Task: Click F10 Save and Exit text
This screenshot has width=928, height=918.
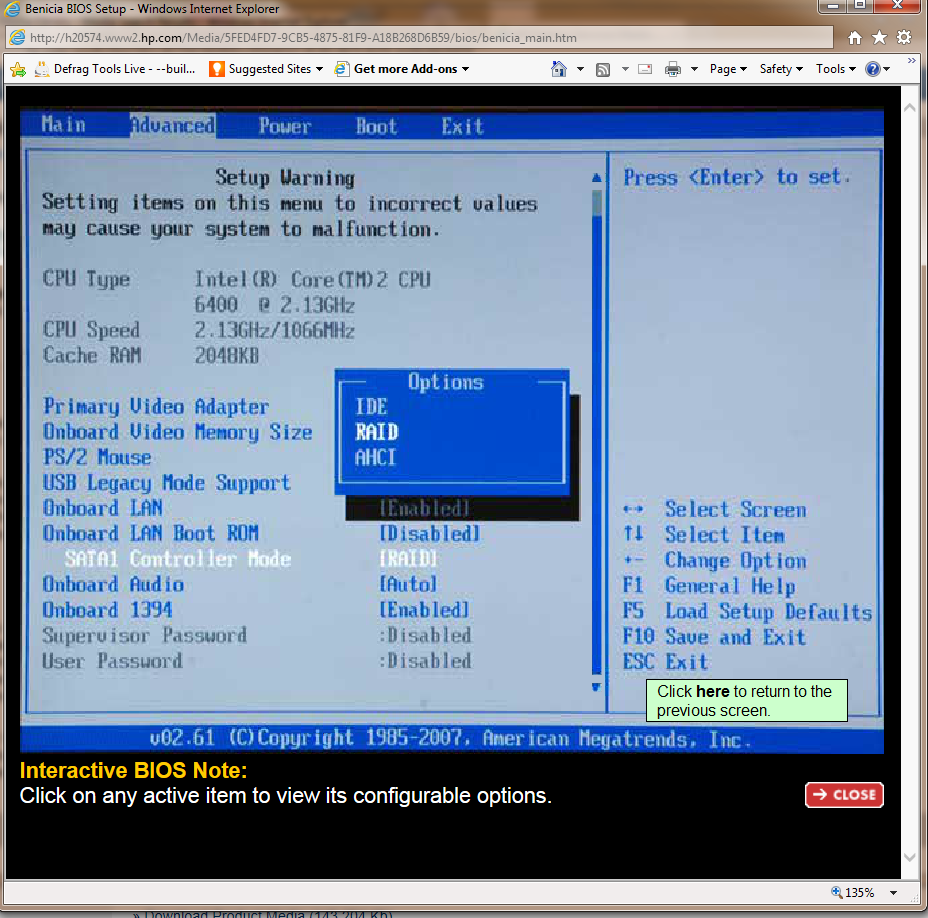Action: (714, 637)
